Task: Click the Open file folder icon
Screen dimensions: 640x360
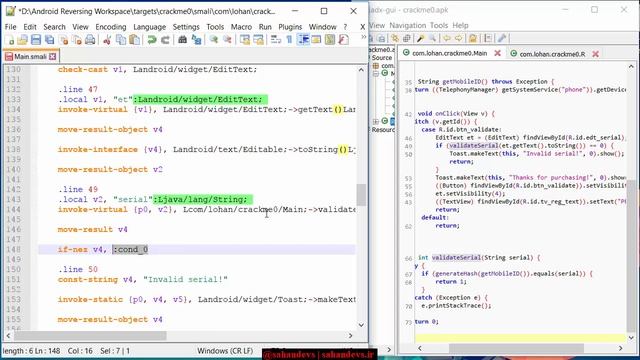Action: coord(22,40)
